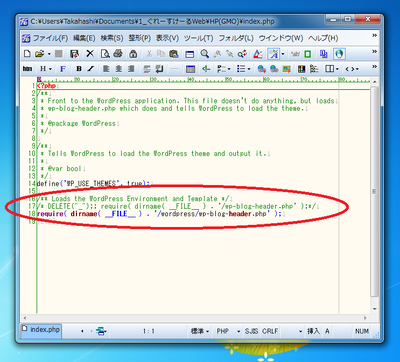Switch to the index.php document tab
400x362 pixels.
pos(41,330)
